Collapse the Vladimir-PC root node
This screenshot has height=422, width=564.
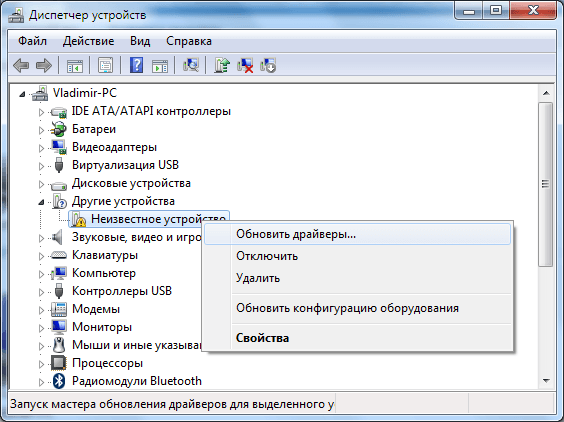coord(22,94)
